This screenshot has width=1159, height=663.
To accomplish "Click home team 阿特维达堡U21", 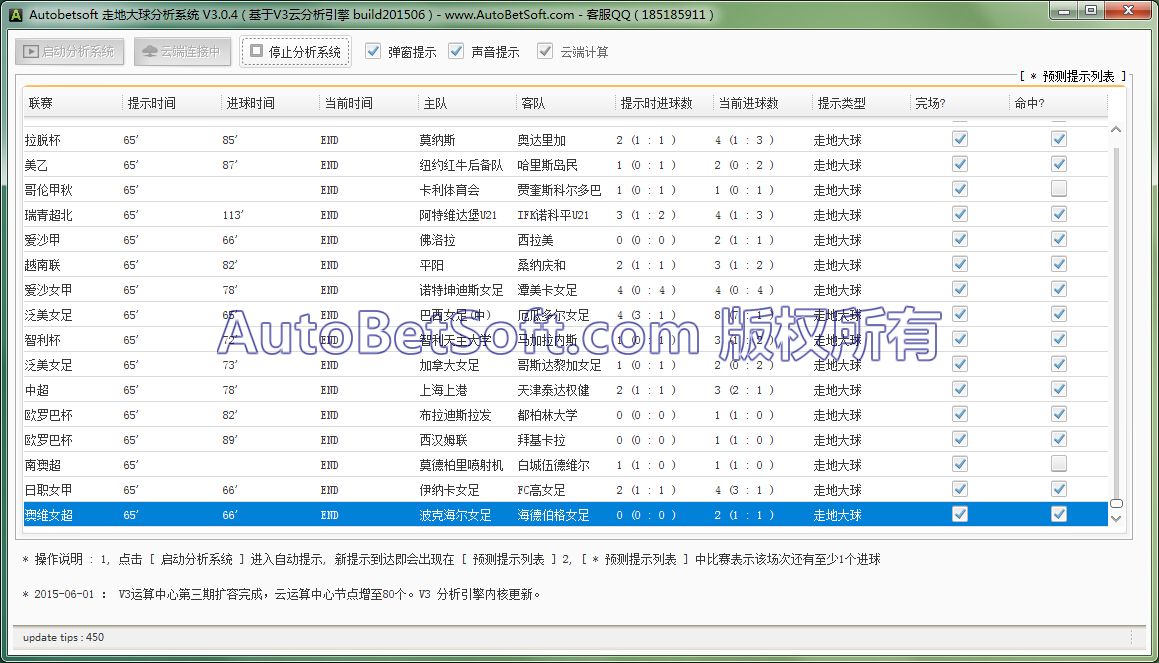I will [x=458, y=215].
